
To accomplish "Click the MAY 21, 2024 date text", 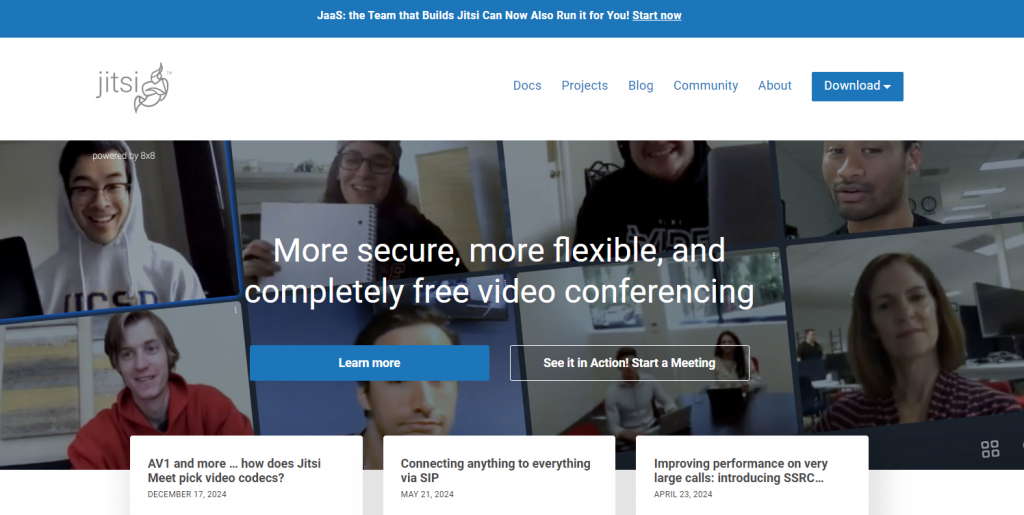I will [x=426, y=494].
